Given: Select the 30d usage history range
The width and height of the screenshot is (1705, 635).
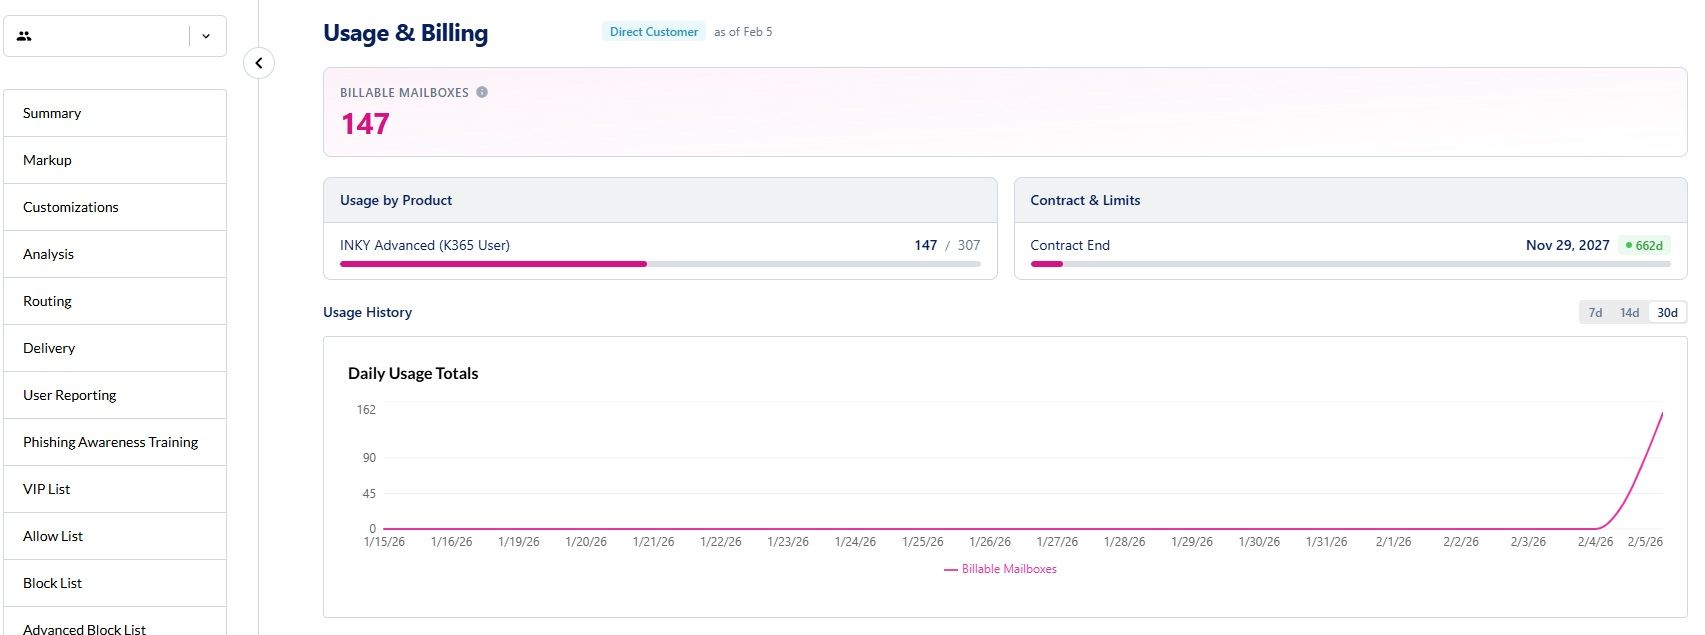Looking at the screenshot, I should point(1667,313).
